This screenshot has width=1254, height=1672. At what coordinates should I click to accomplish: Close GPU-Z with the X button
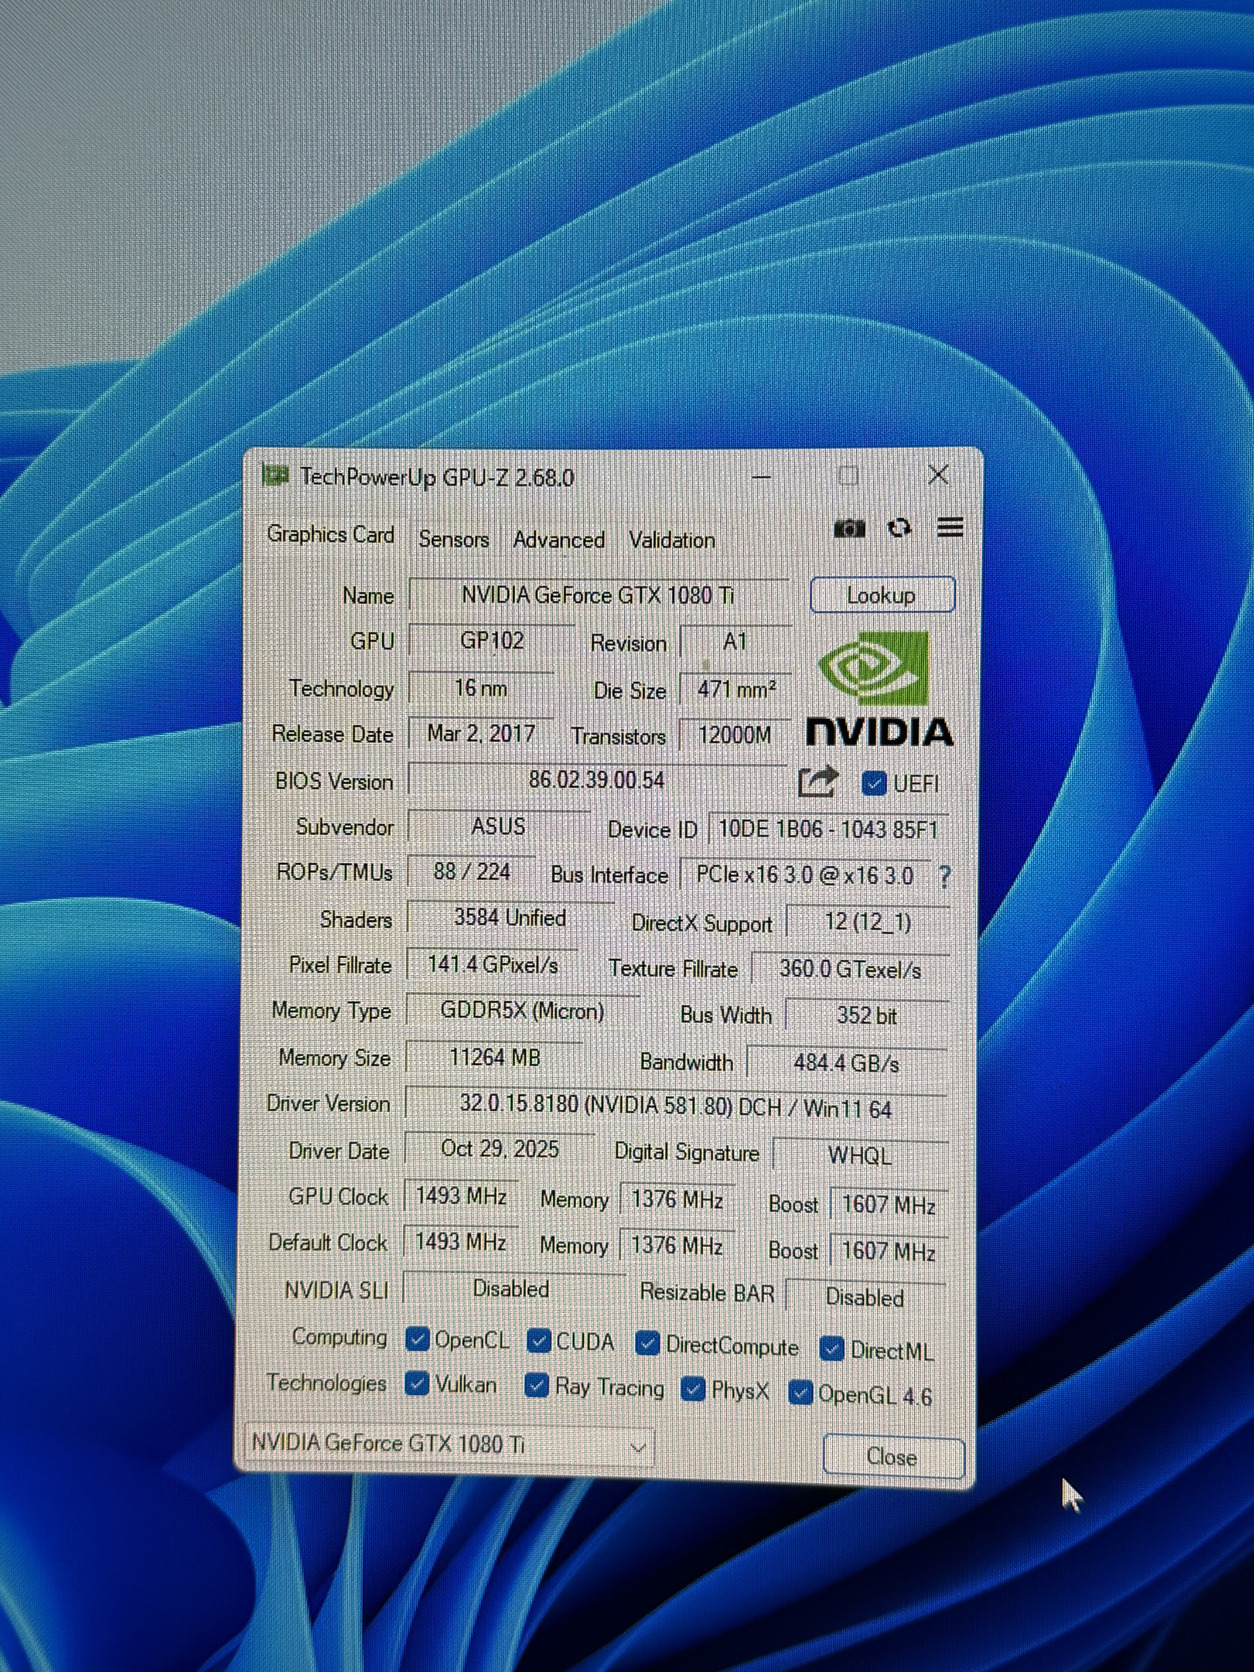(938, 475)
